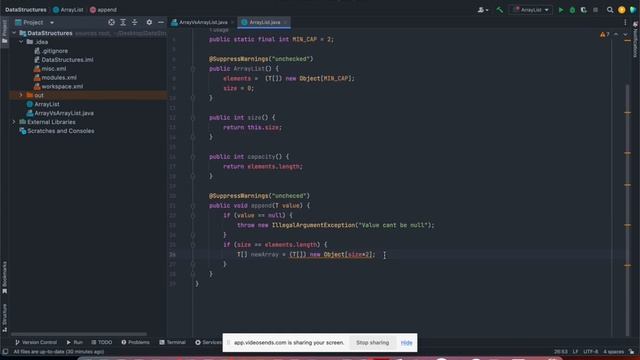Click append breadcrumb in navigation bar

[103, 10]
